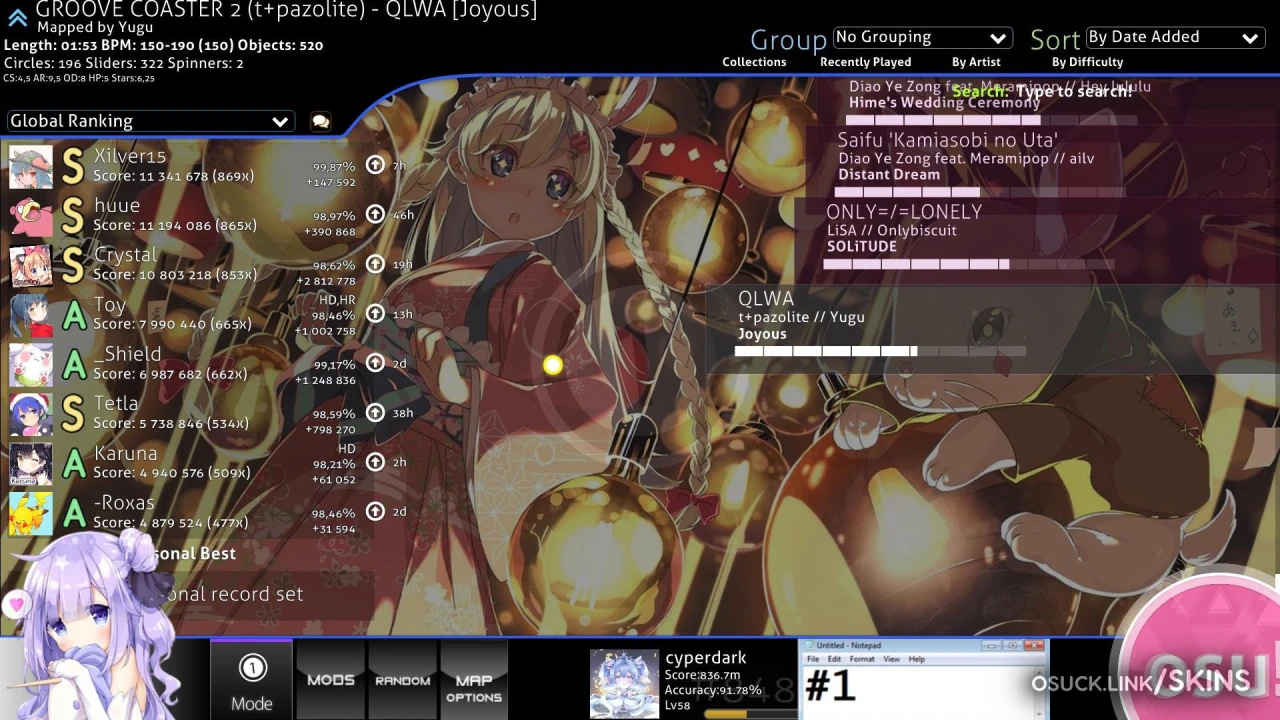Open the Format menu in Notepad
The image size is (1280, 720).
tap(862, 660)
